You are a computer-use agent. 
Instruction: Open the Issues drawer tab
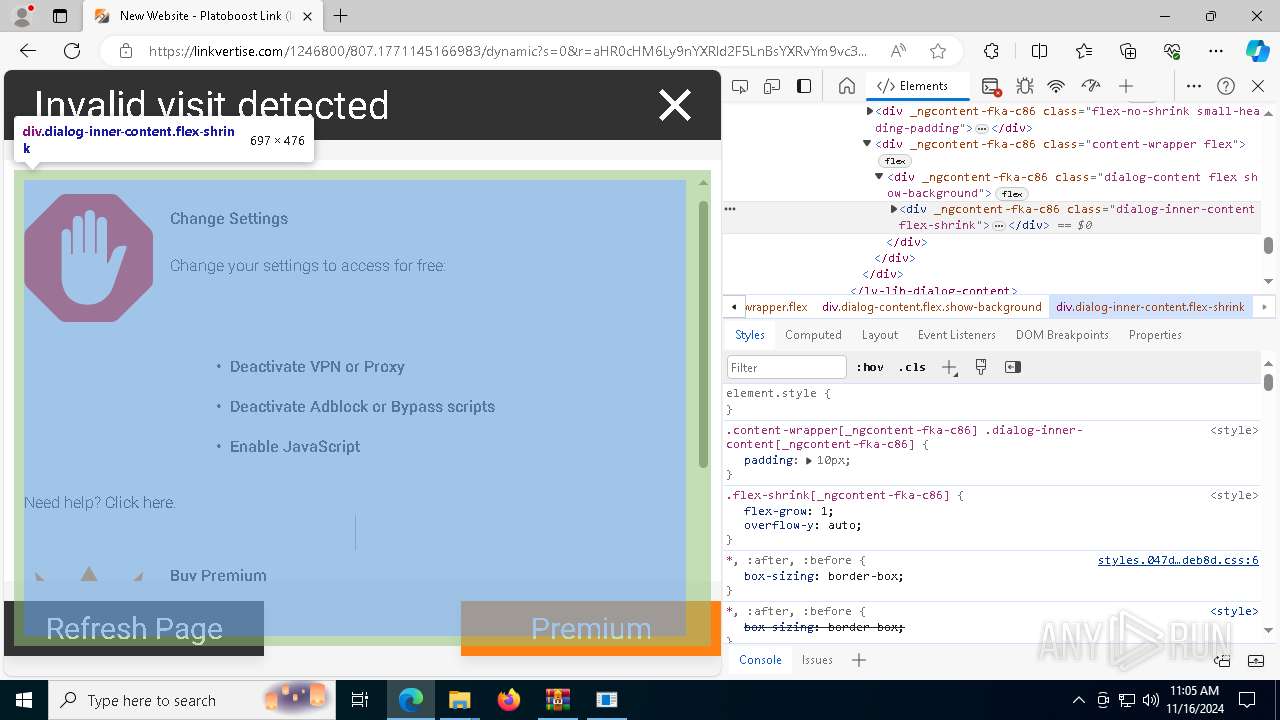pos(817,660)
